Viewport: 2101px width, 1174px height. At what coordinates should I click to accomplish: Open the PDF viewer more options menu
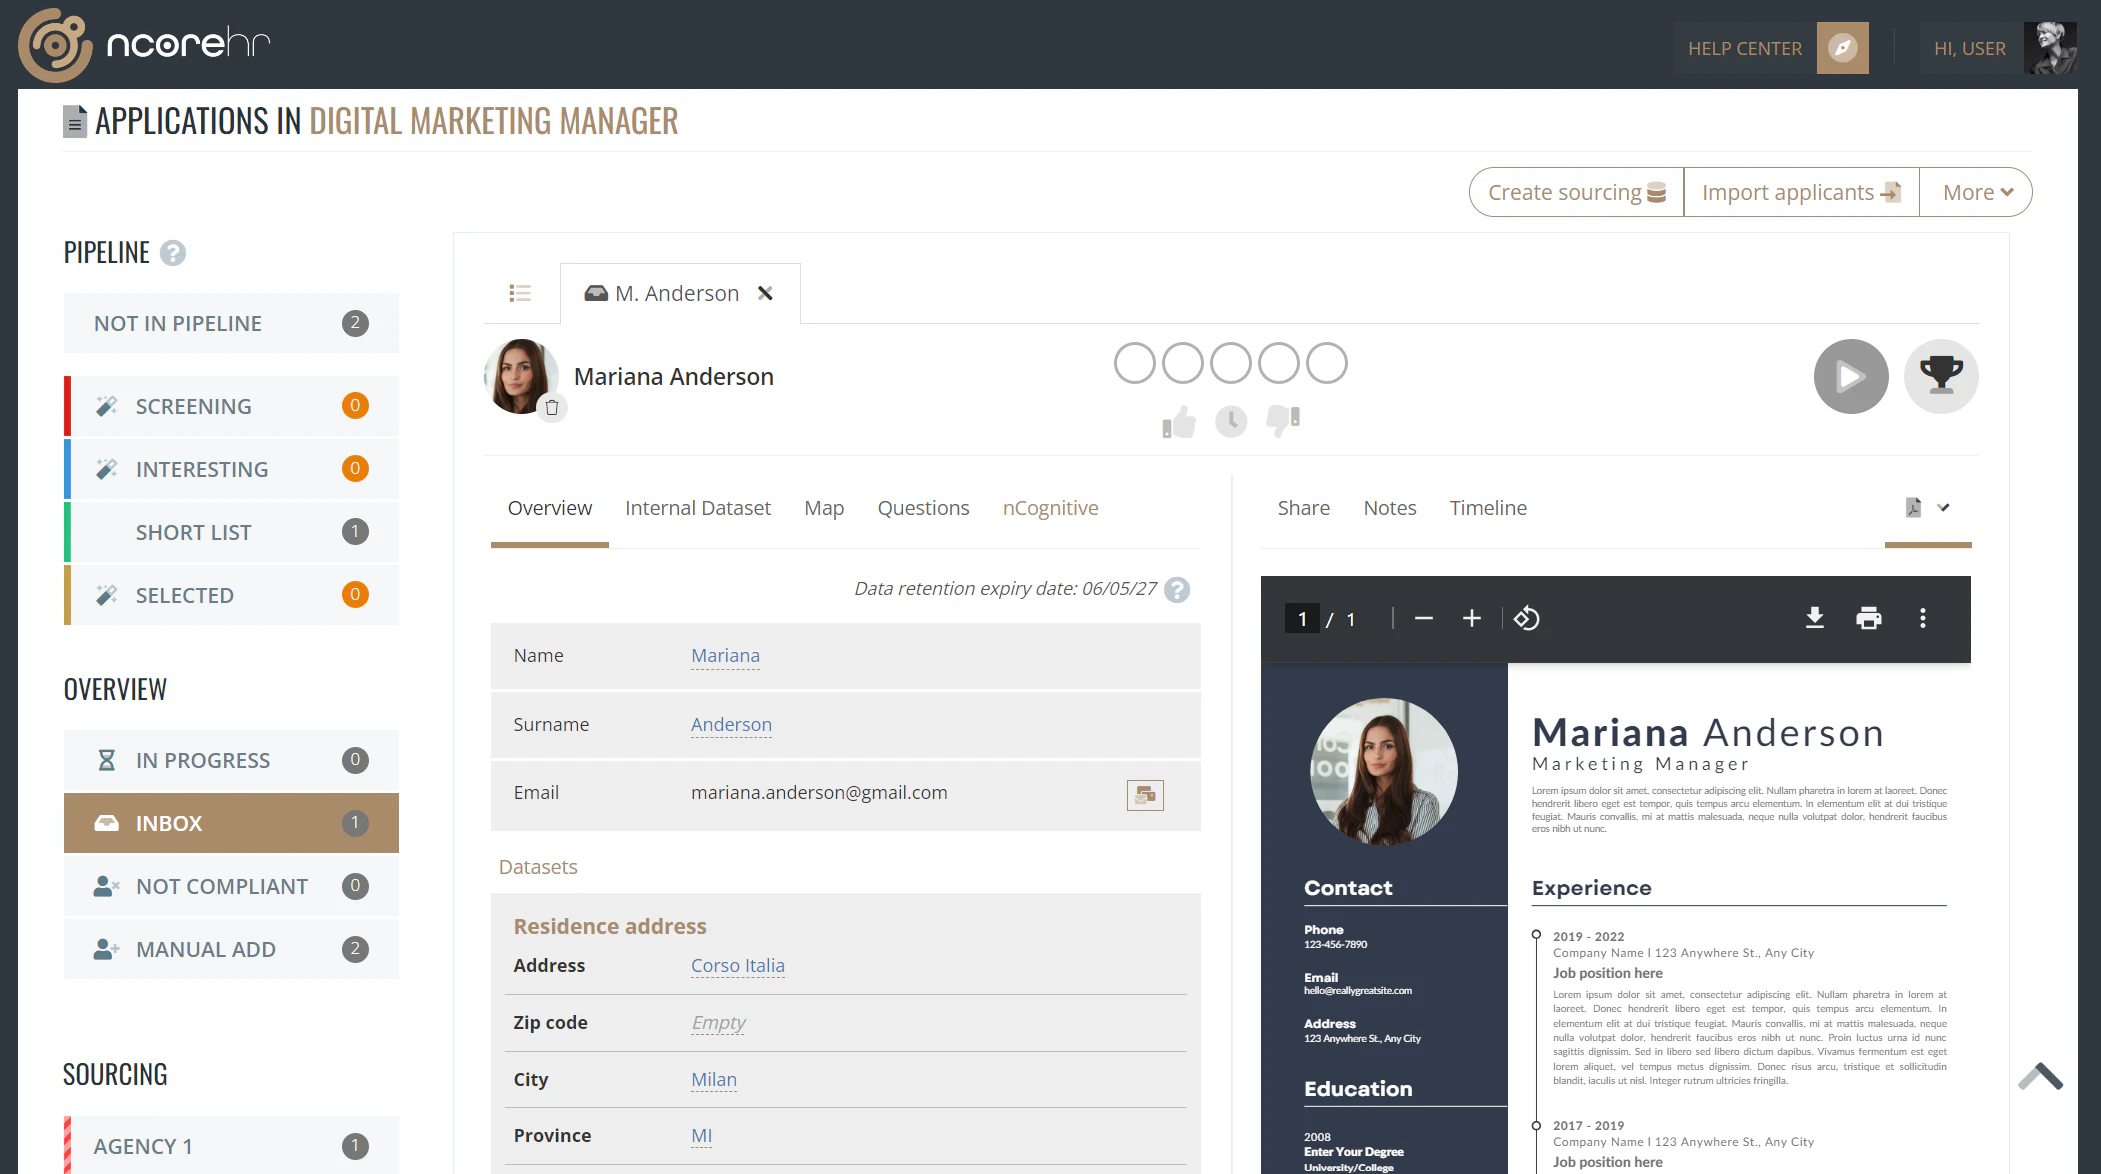[1922, 618]
